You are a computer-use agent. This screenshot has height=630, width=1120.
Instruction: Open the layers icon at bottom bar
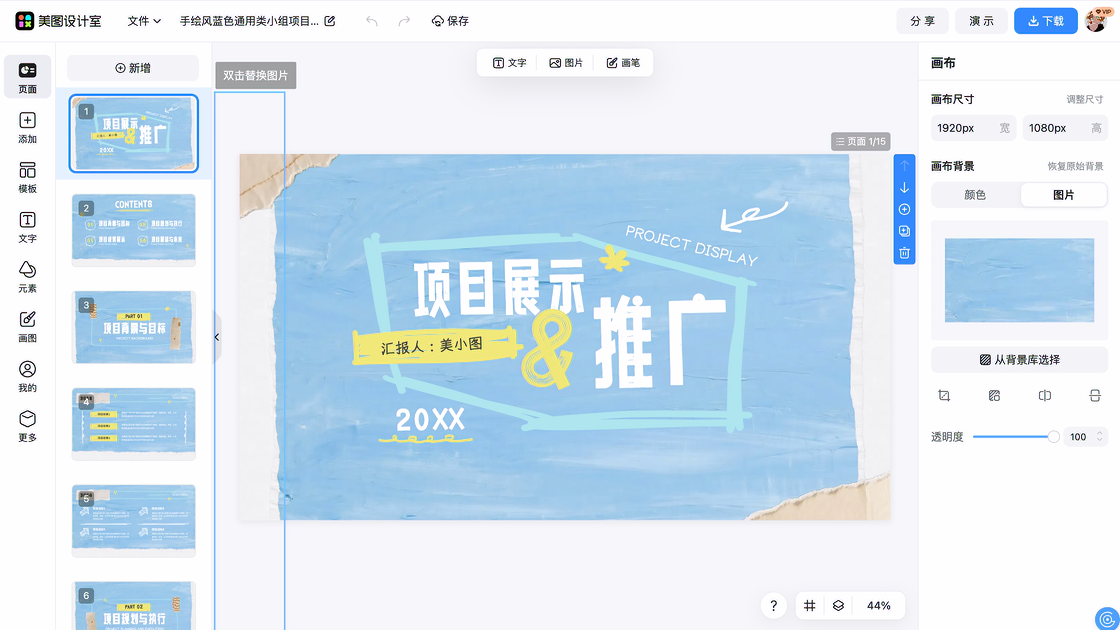click(x=838, y=605)
